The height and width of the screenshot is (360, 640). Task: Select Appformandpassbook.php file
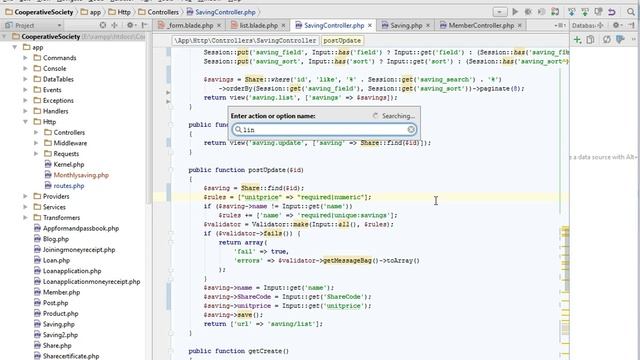(x=81, y=228)
